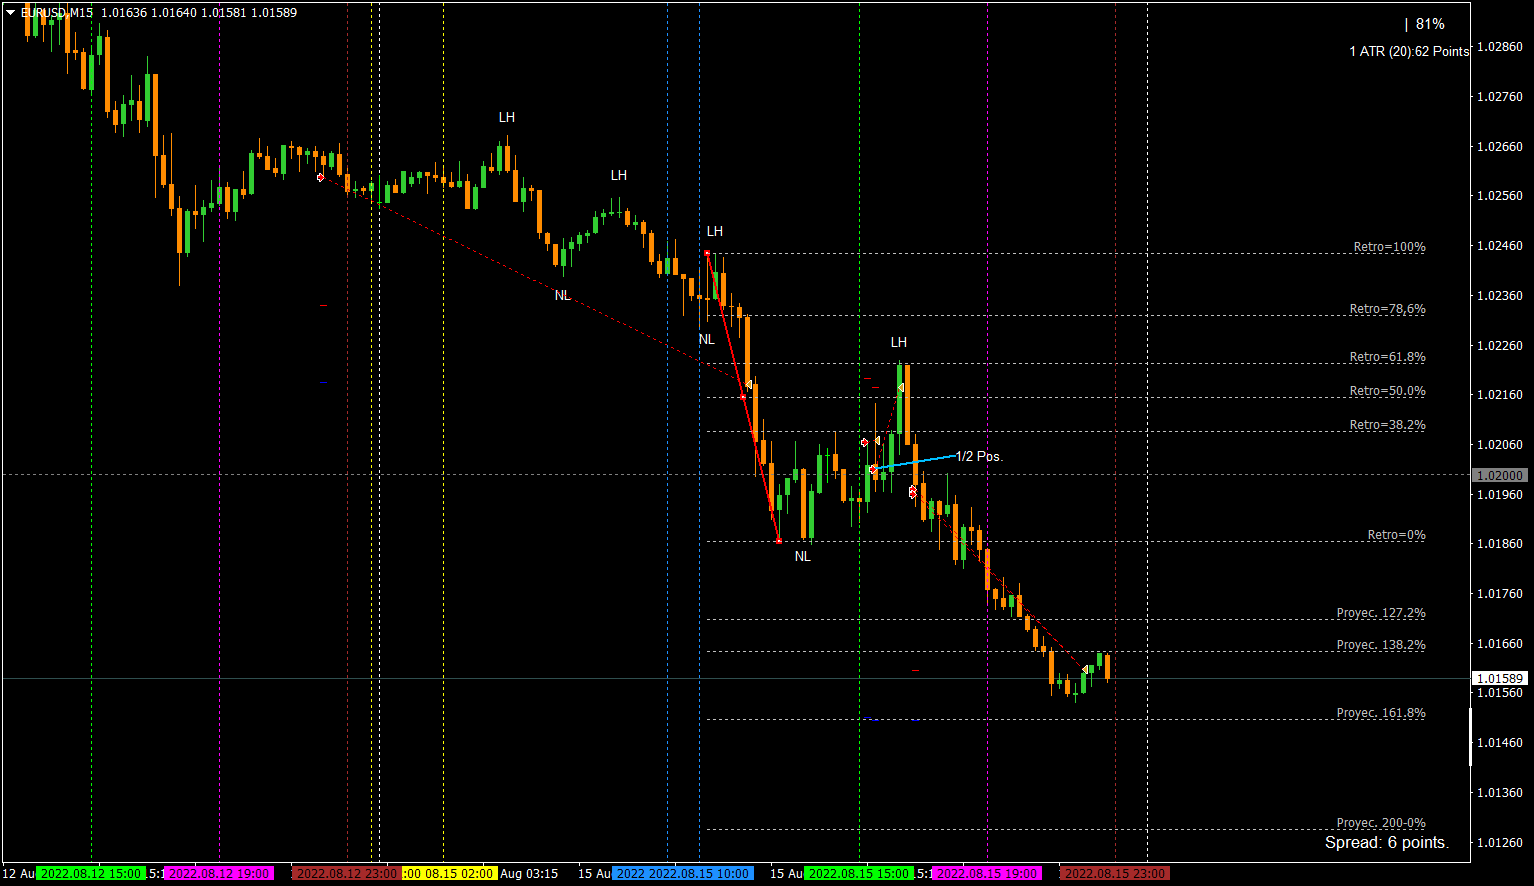This screenshot has width=1534, height=886.
Task: Click the red 2022.08.12 23:00 time marker
Action: point(346,874)
